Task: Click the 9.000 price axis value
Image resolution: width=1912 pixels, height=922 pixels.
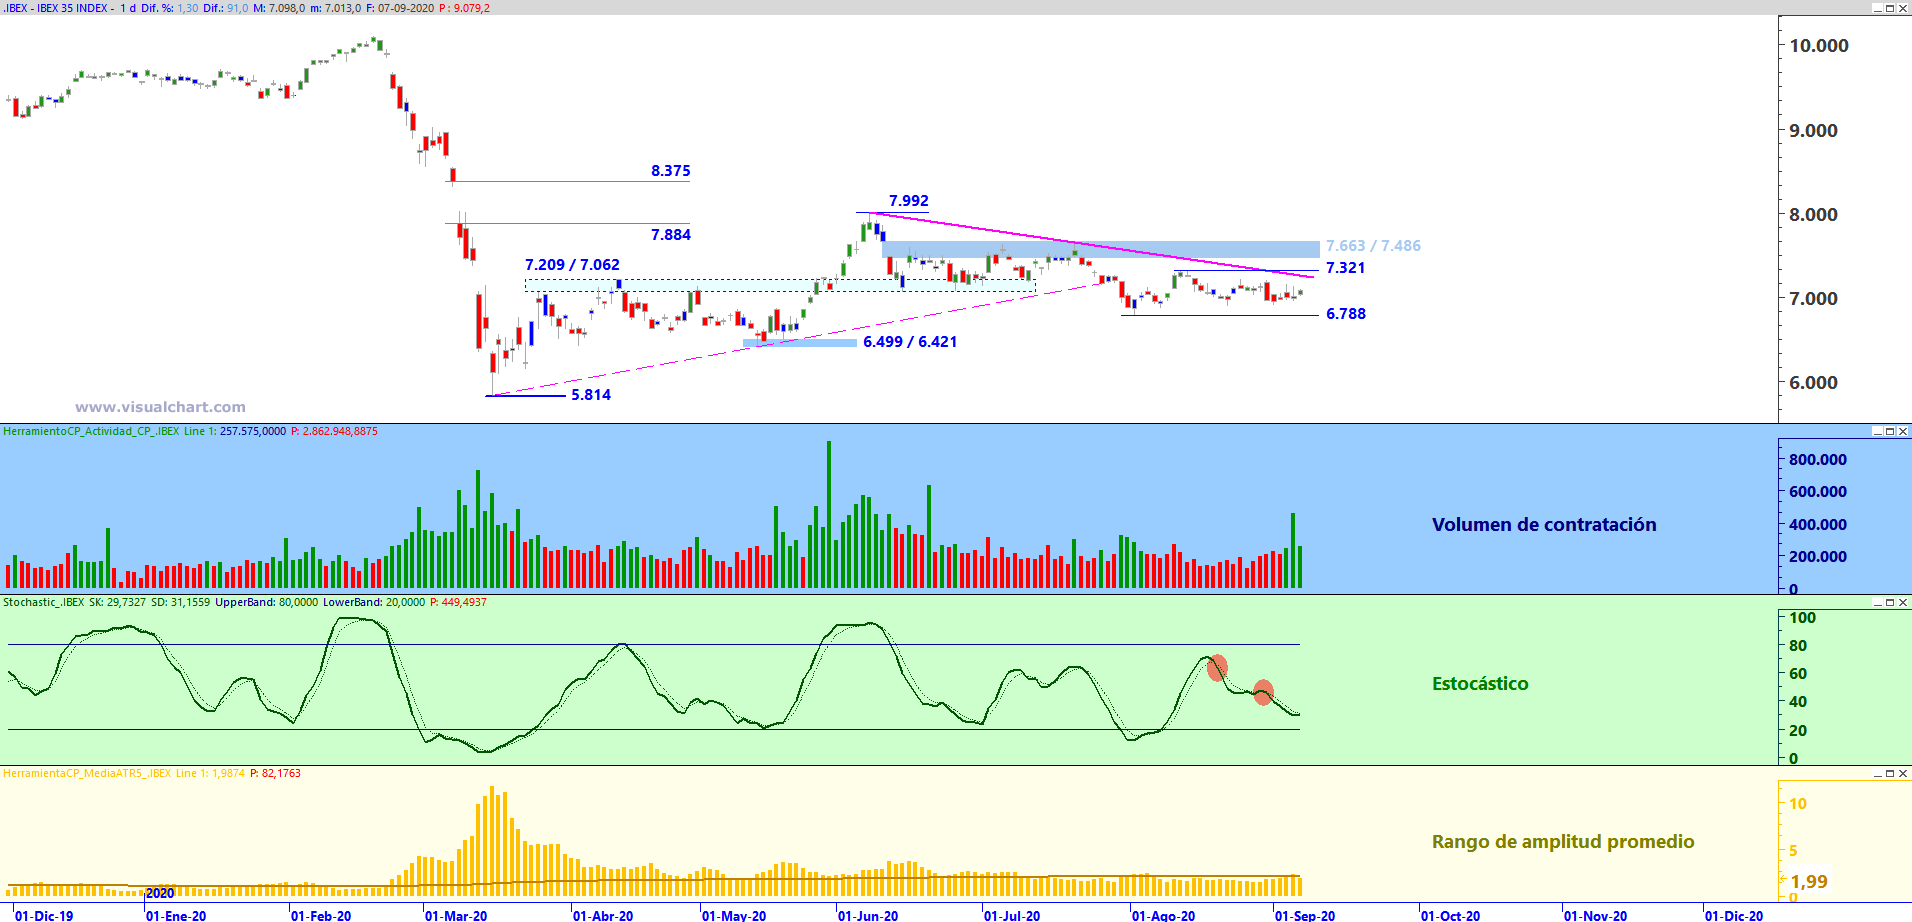Action: [x=1813, y=131]
